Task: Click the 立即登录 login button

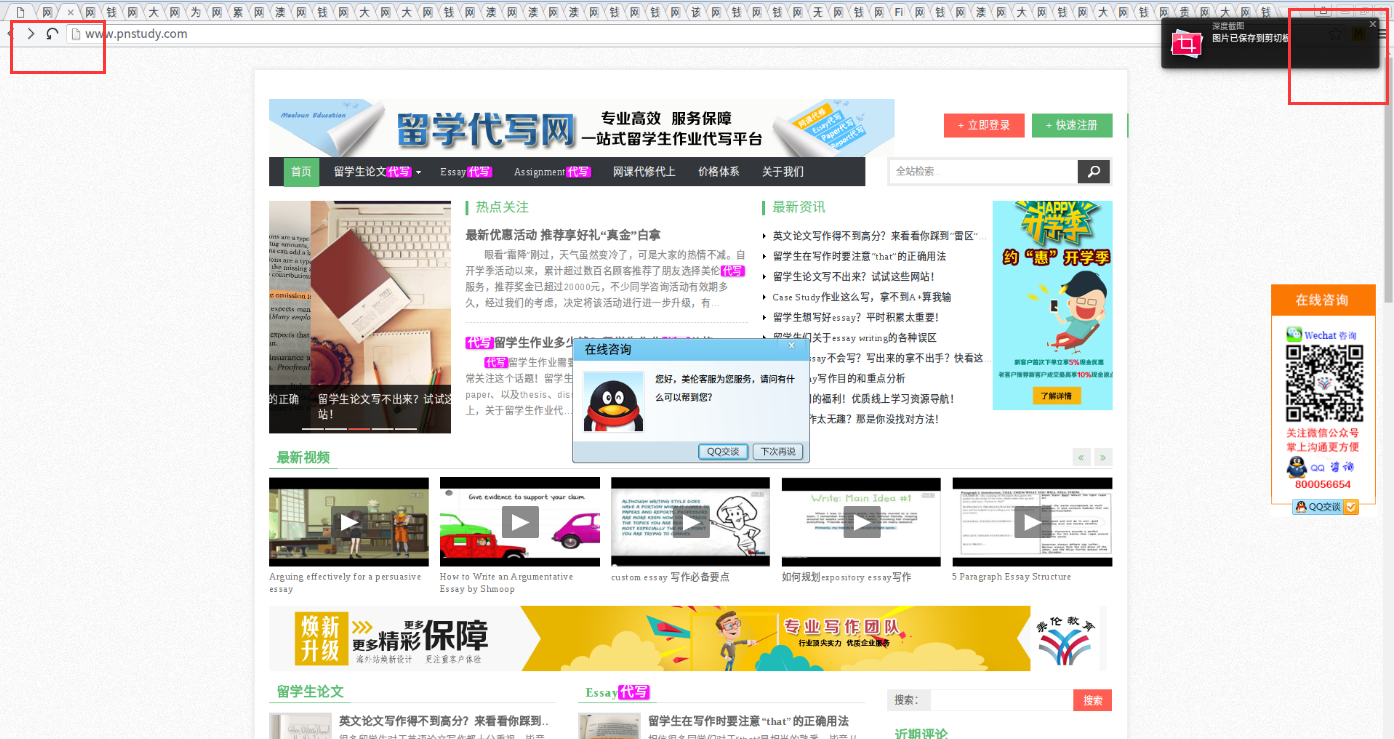Action: click(984, 125)
